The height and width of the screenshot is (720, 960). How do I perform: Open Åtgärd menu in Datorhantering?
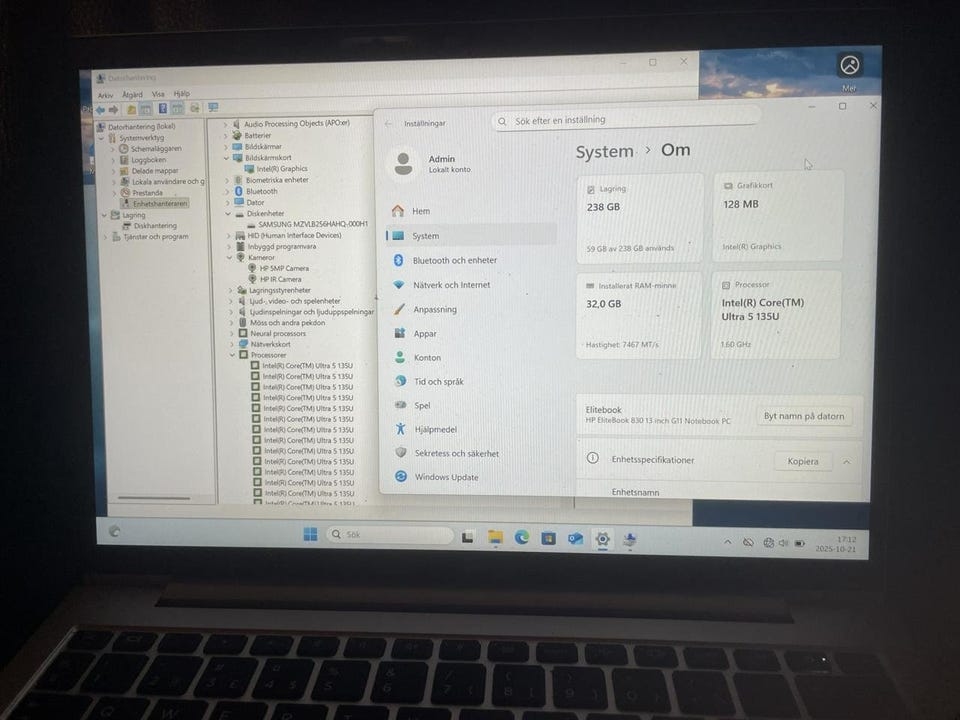coord(132,94)
